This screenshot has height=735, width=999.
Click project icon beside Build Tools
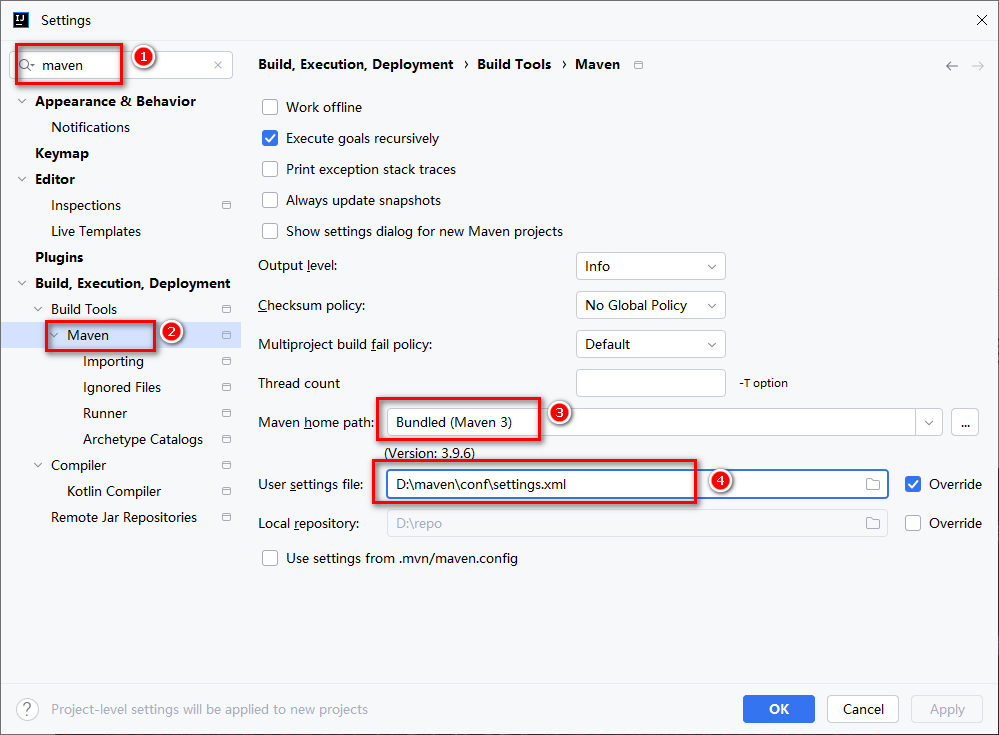coord(226,309)
